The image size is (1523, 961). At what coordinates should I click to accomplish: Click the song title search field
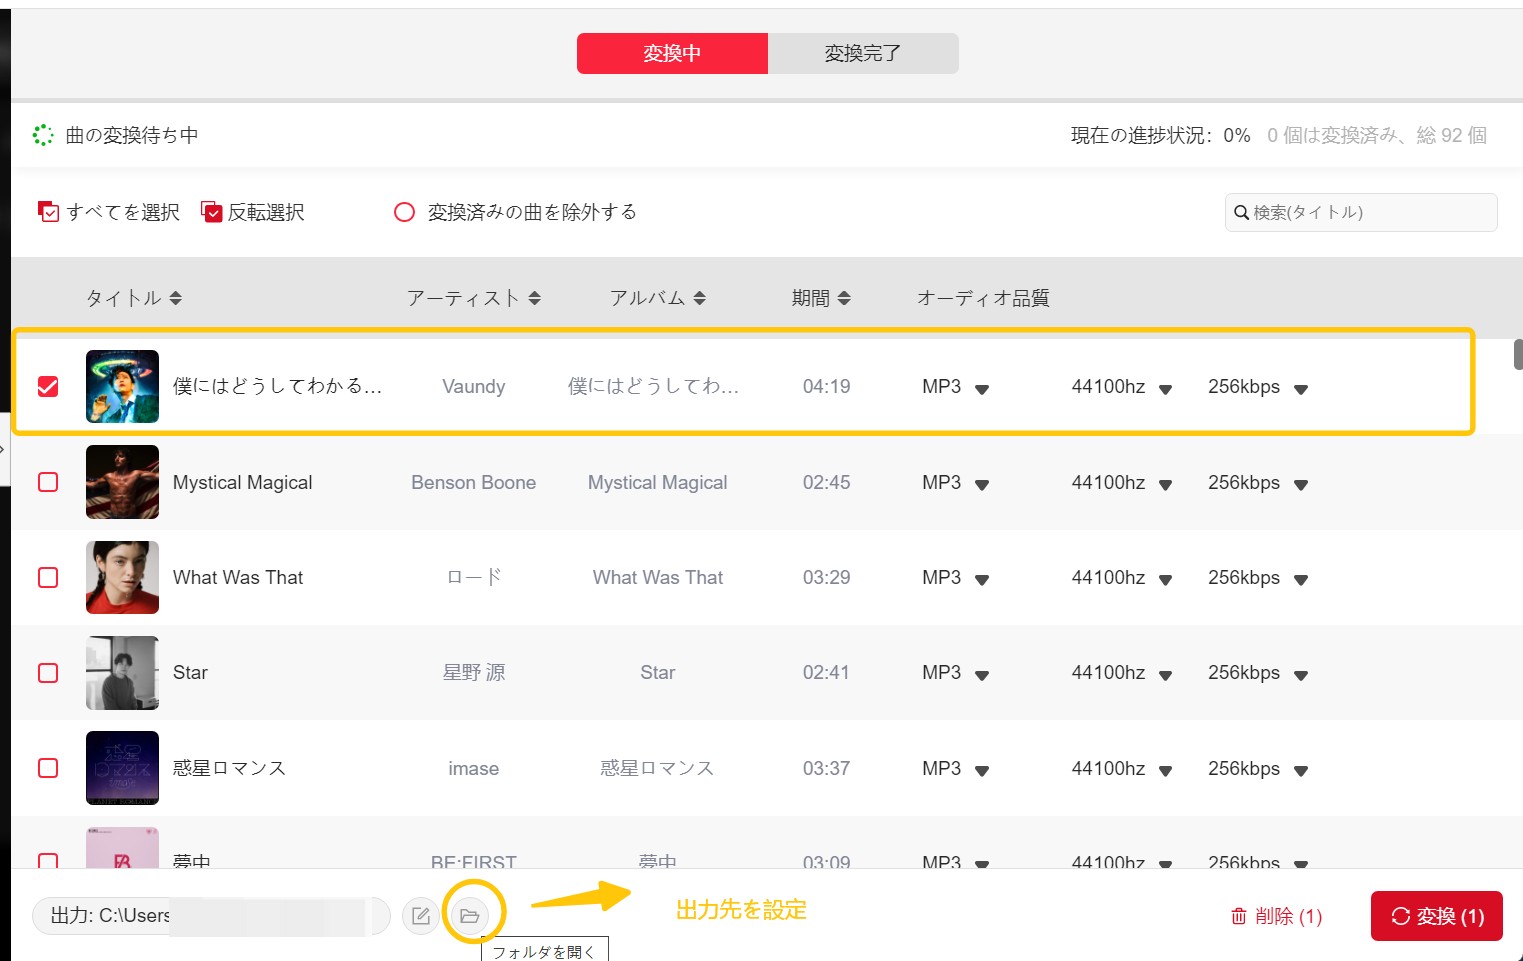(1361, 212)
